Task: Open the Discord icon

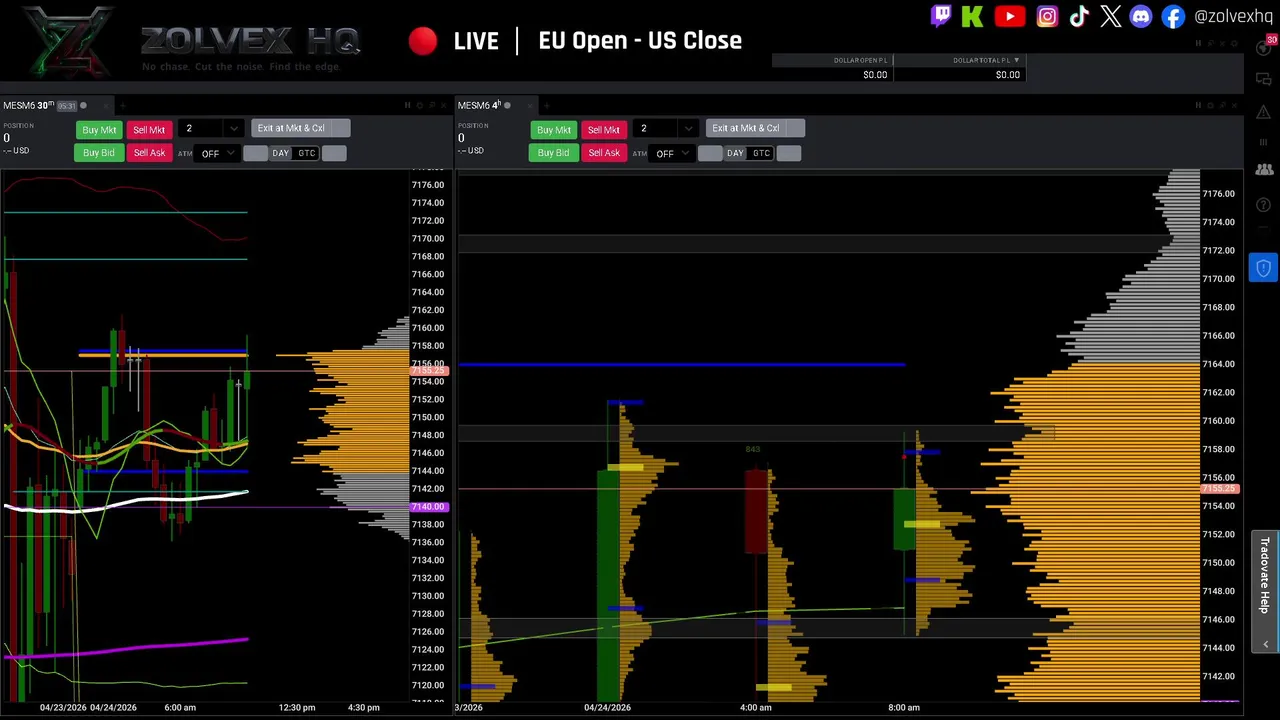Action: pyautogui.click(x=1141, y=16)
